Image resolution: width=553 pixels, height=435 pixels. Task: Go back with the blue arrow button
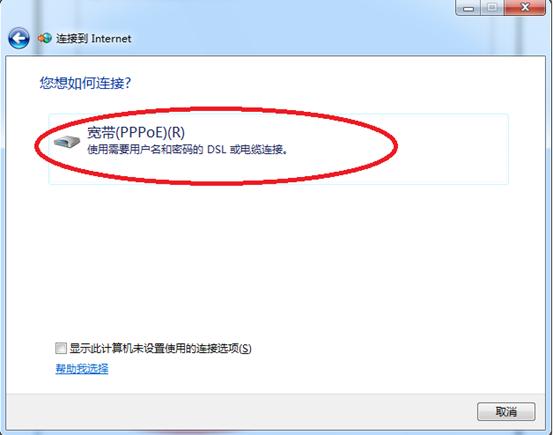click(x=19, y=38)
